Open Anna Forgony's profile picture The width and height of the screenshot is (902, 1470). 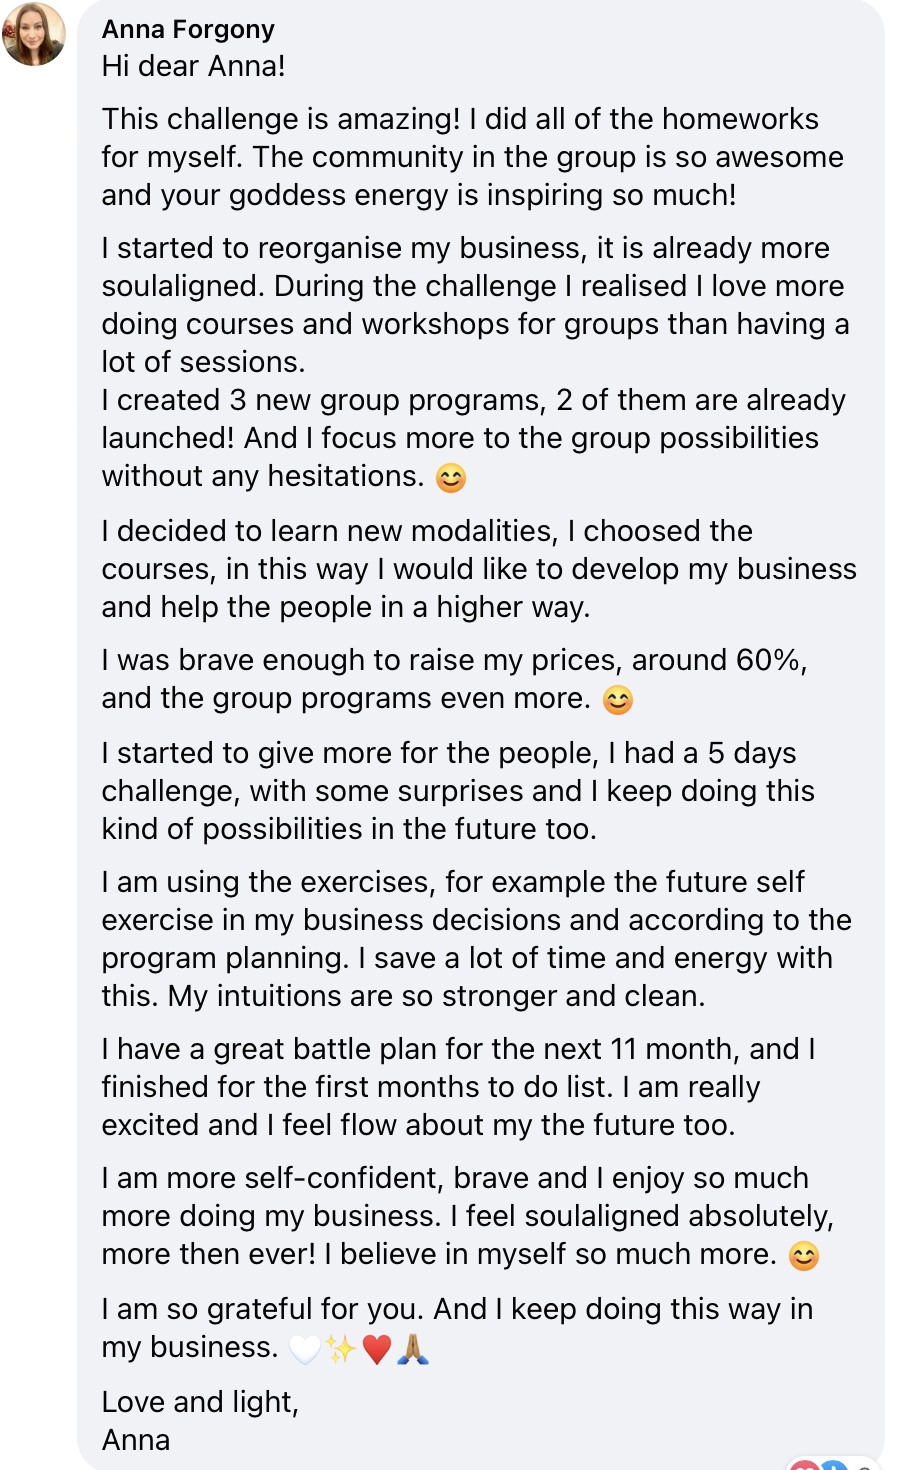34,34
